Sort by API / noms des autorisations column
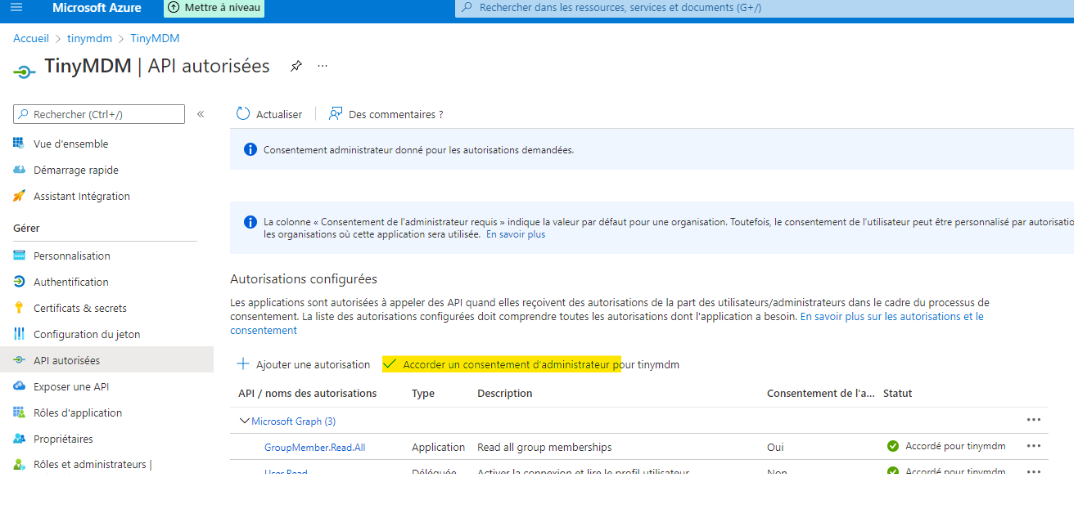Screen dimensions: 1074x518 tap(307, 393)
